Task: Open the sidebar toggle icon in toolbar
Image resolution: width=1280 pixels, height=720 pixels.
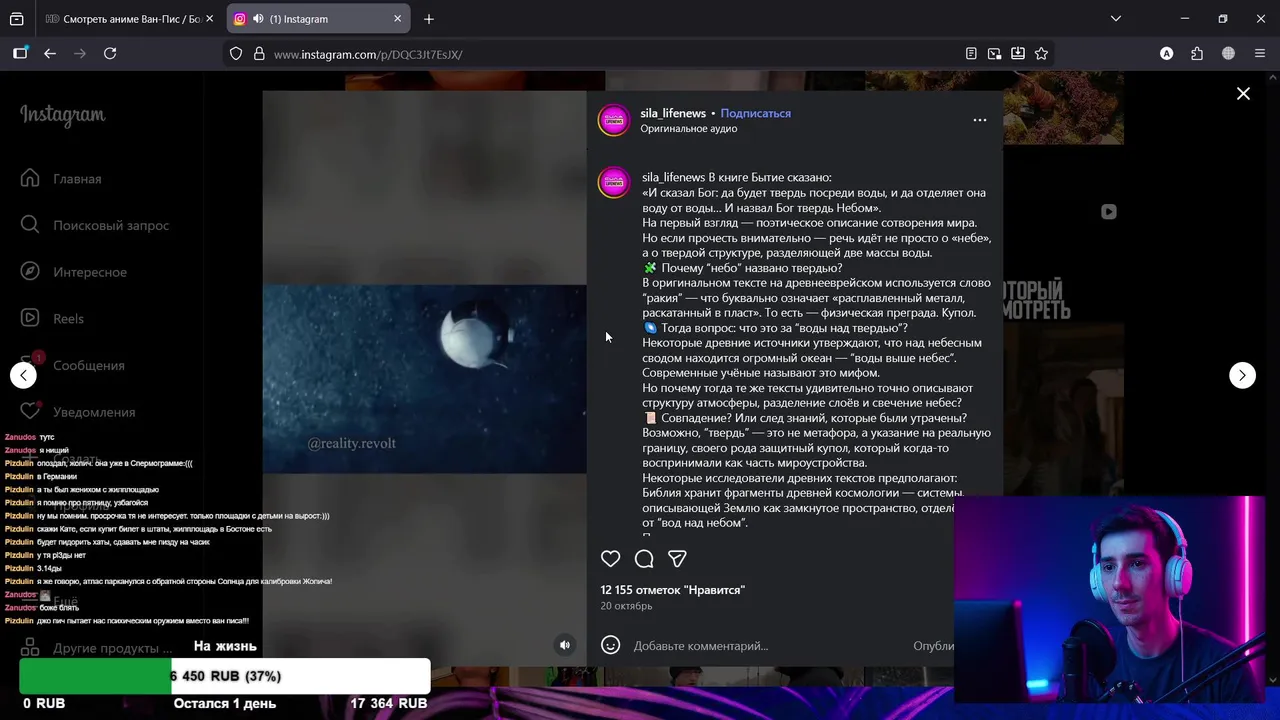Action: [20, 54]
